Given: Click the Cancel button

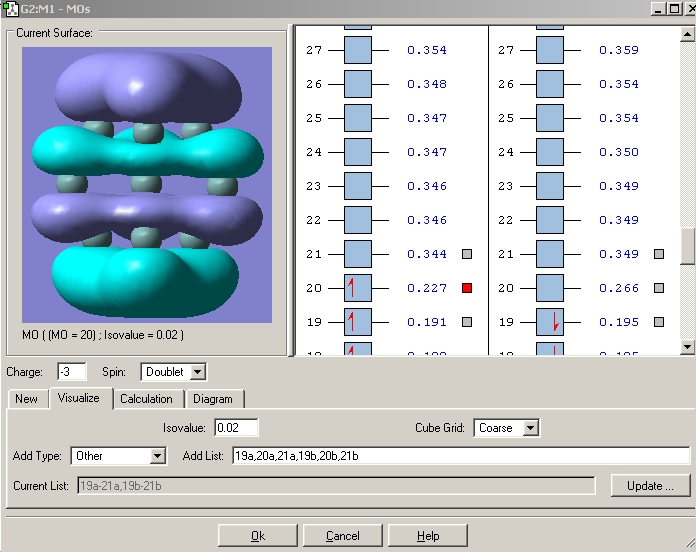Looking at the screenshot, I should click(x=343, y=536).
